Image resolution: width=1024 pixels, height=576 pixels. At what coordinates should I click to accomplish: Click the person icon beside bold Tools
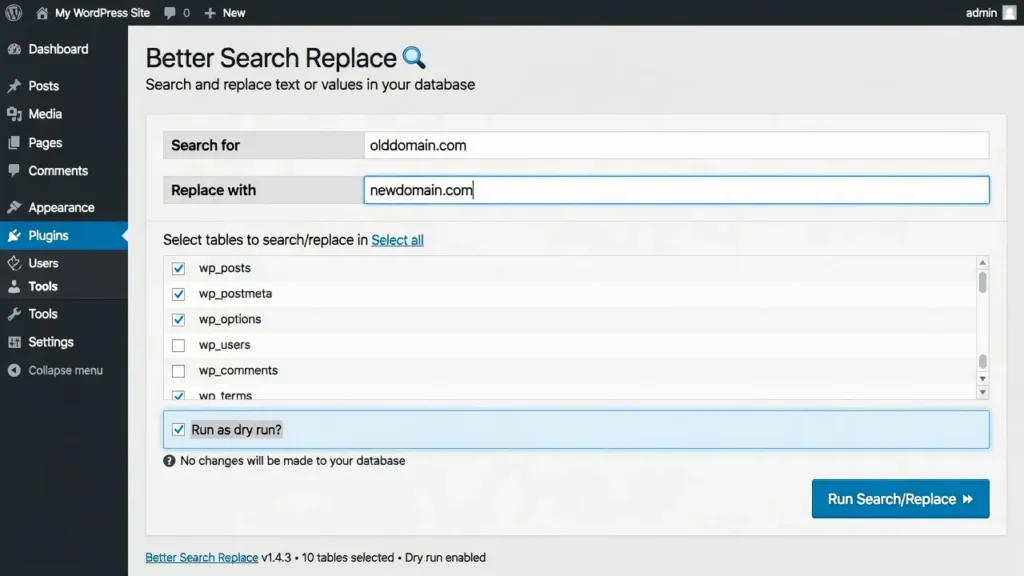coord(14,286)
